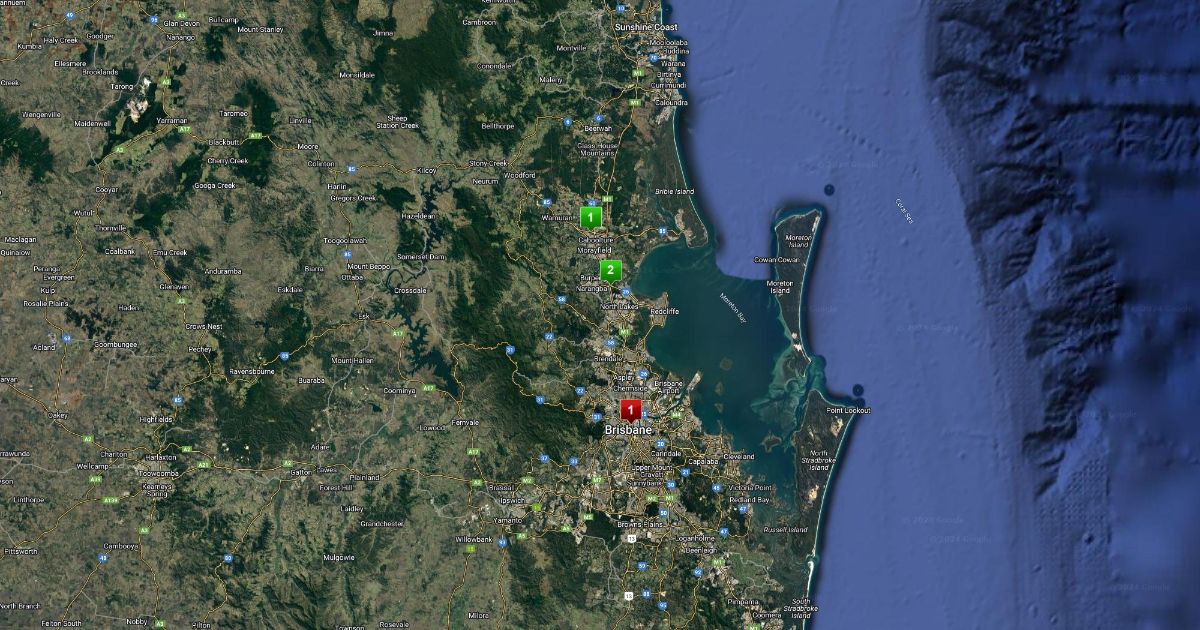Click the Wamuran label
Image resolution: width=1200 pixels, height=630 pixels.
[557, 217]
